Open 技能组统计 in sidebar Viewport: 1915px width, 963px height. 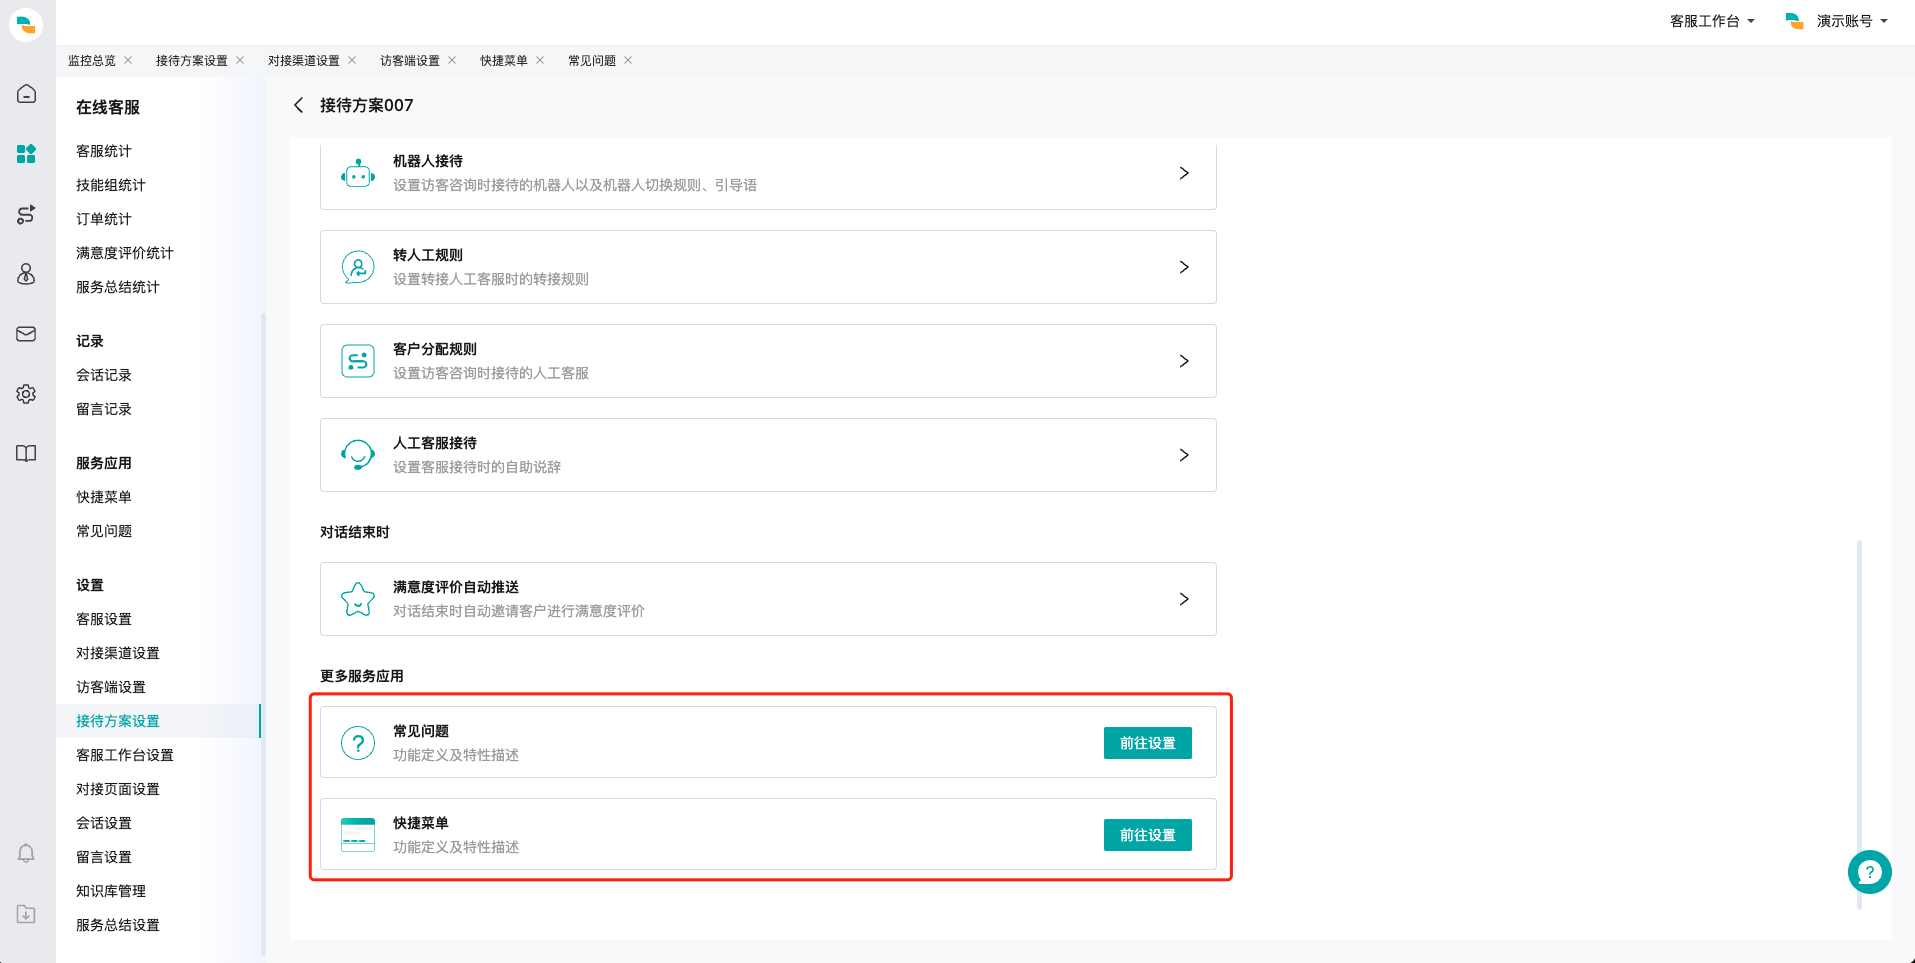(111, 185)
